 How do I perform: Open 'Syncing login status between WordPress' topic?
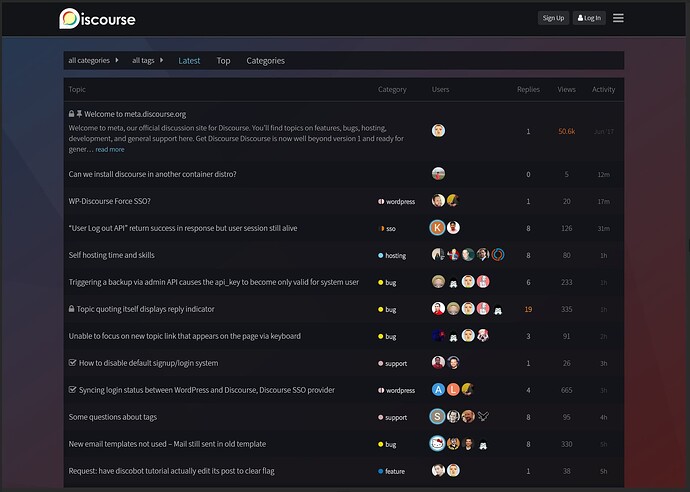coord(207,390)
